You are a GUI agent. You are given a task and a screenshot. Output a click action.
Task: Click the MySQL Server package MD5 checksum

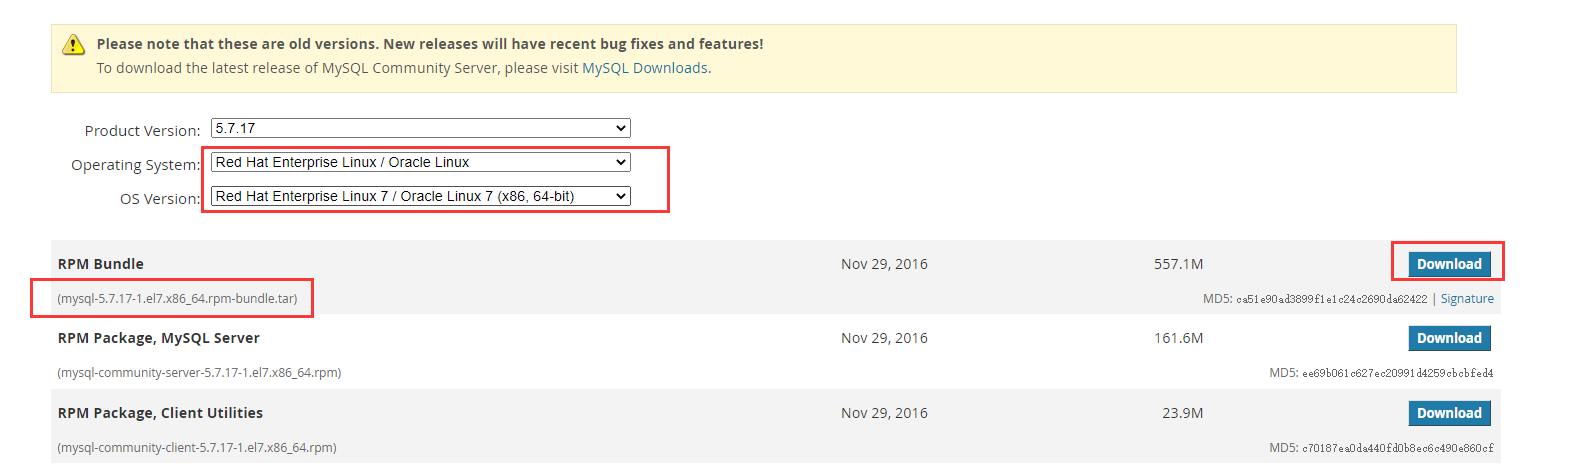[x=1397, y=373]
